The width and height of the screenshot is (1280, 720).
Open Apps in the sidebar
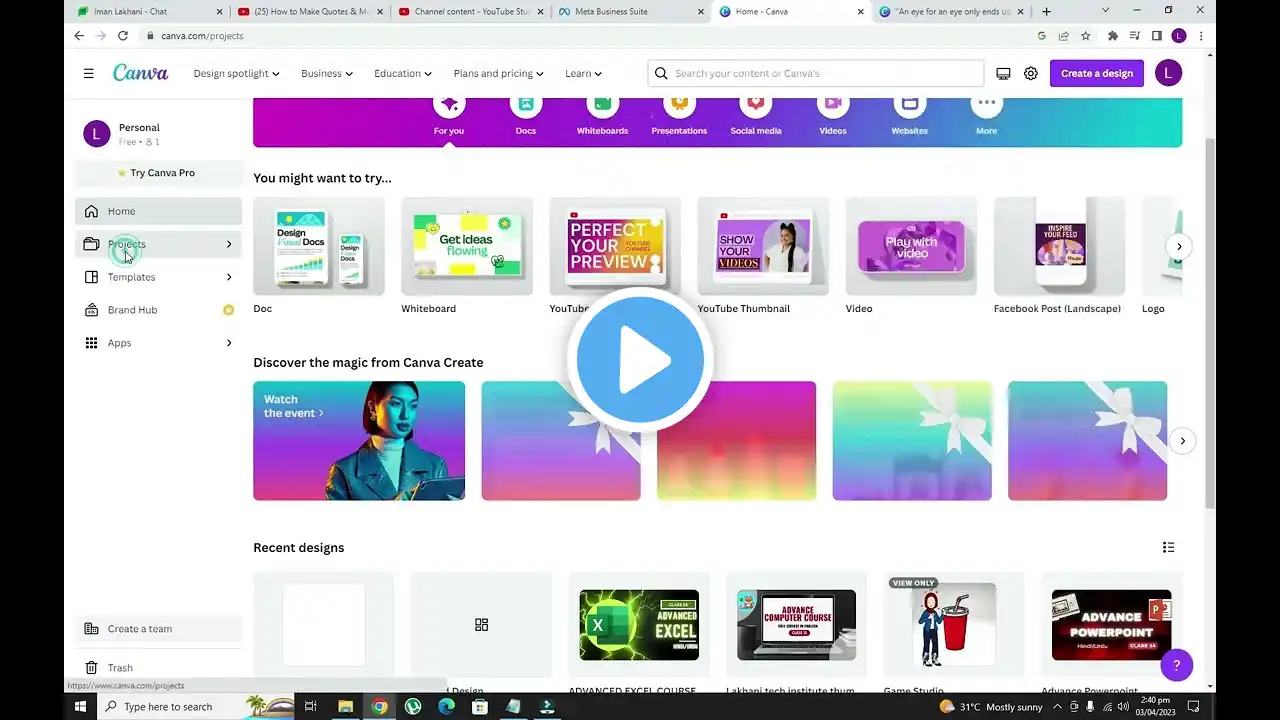[x=158, y=343]
